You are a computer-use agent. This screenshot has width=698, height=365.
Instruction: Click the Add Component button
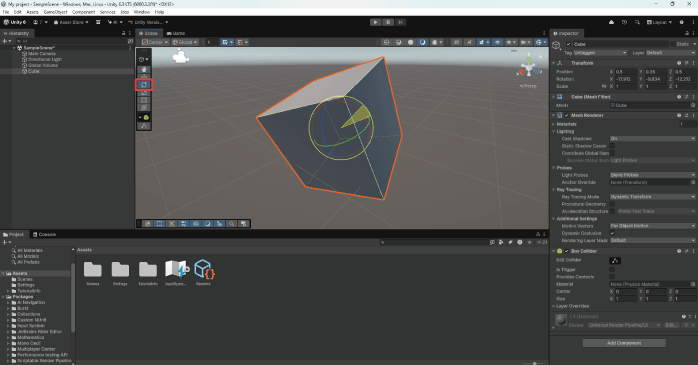click(x=624, y=343)
